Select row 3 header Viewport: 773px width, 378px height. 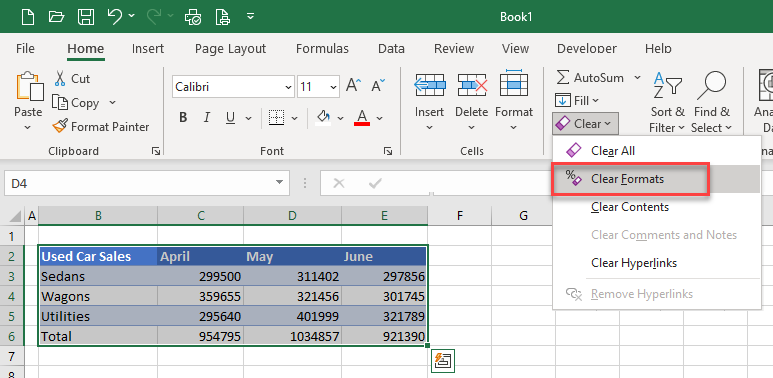12,277
